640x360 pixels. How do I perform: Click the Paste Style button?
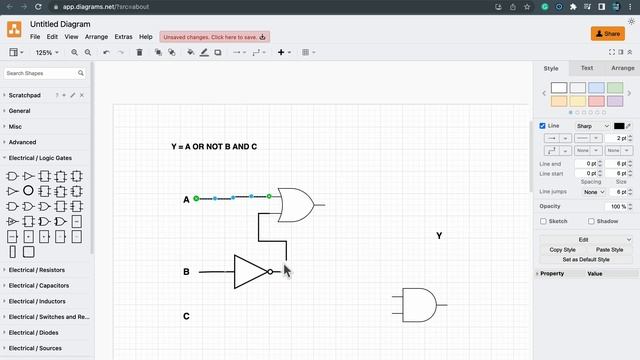coord(609,249)
